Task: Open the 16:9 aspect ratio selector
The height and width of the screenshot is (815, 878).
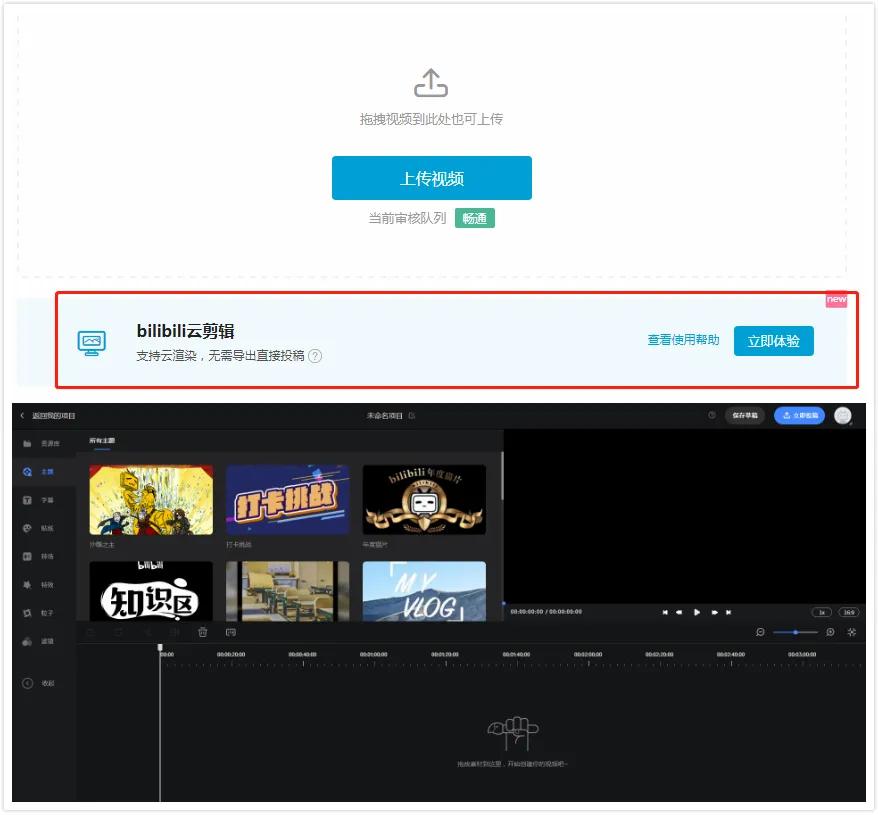Action: click(x=849, y=612)
